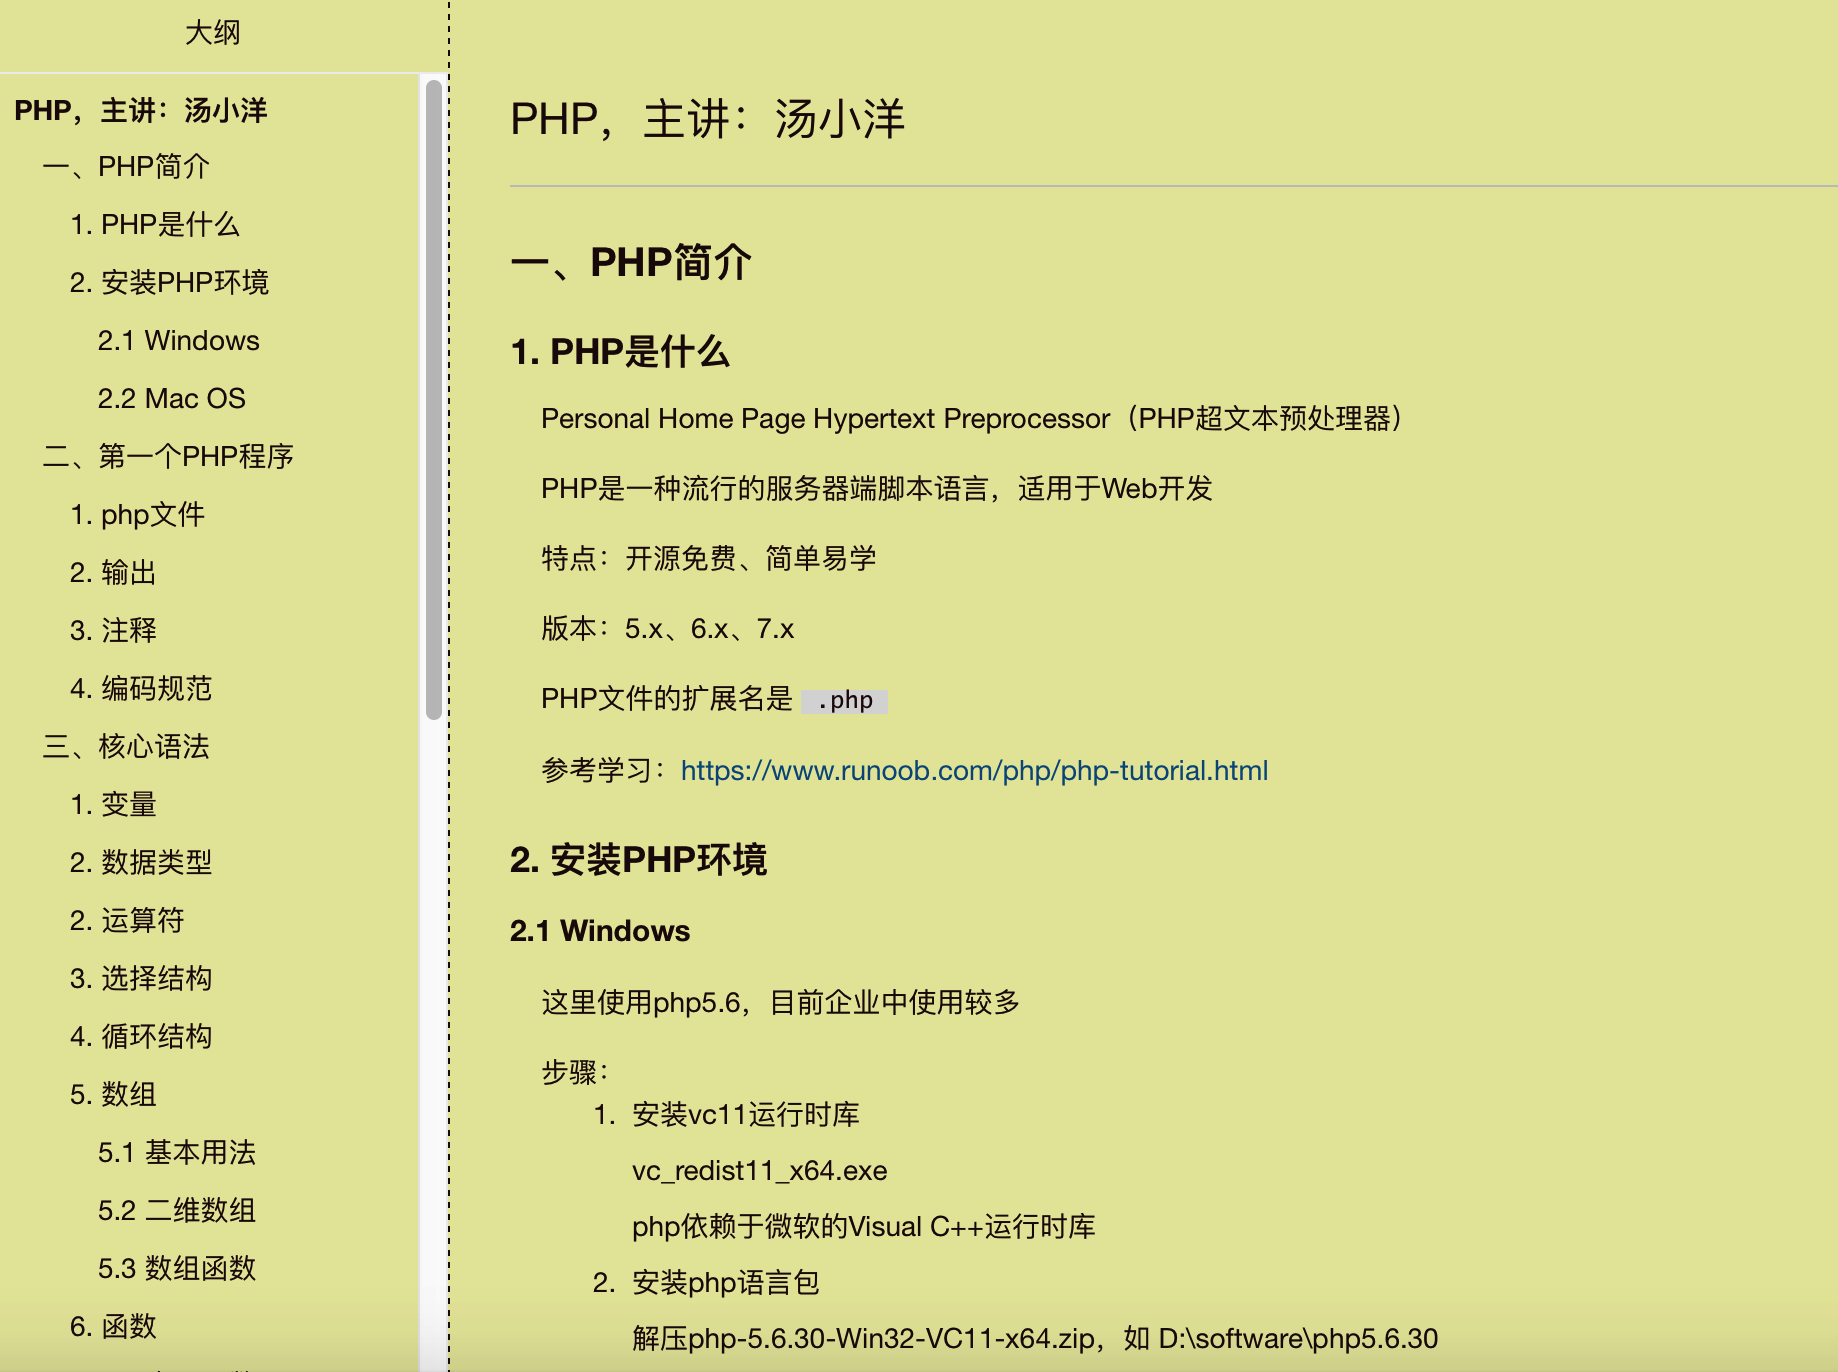Screen dimensions: 1838x1372
Task: Click the line '特点：开源免费、简单易学'
Action: pos(709,559)
